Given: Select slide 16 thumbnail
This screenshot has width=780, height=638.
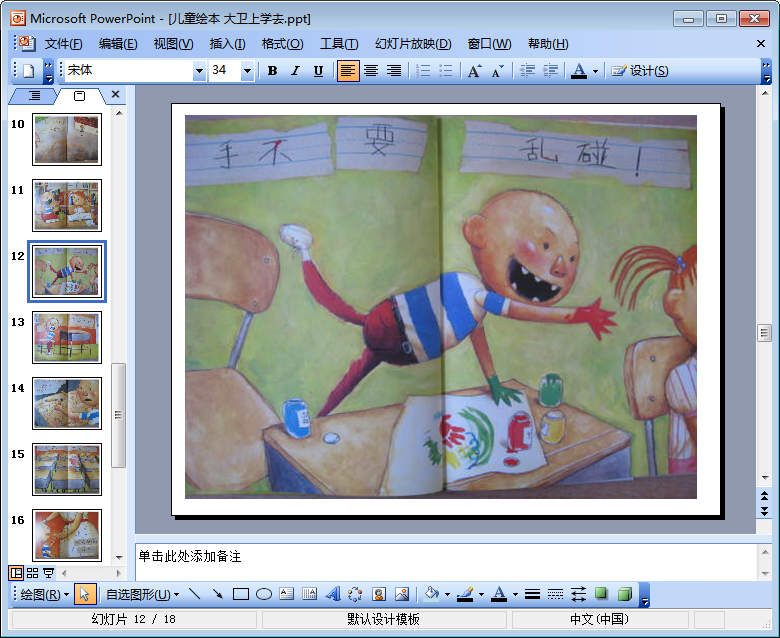Looking at the screenshot, I should pyautogui.click(x=67, y=536).
